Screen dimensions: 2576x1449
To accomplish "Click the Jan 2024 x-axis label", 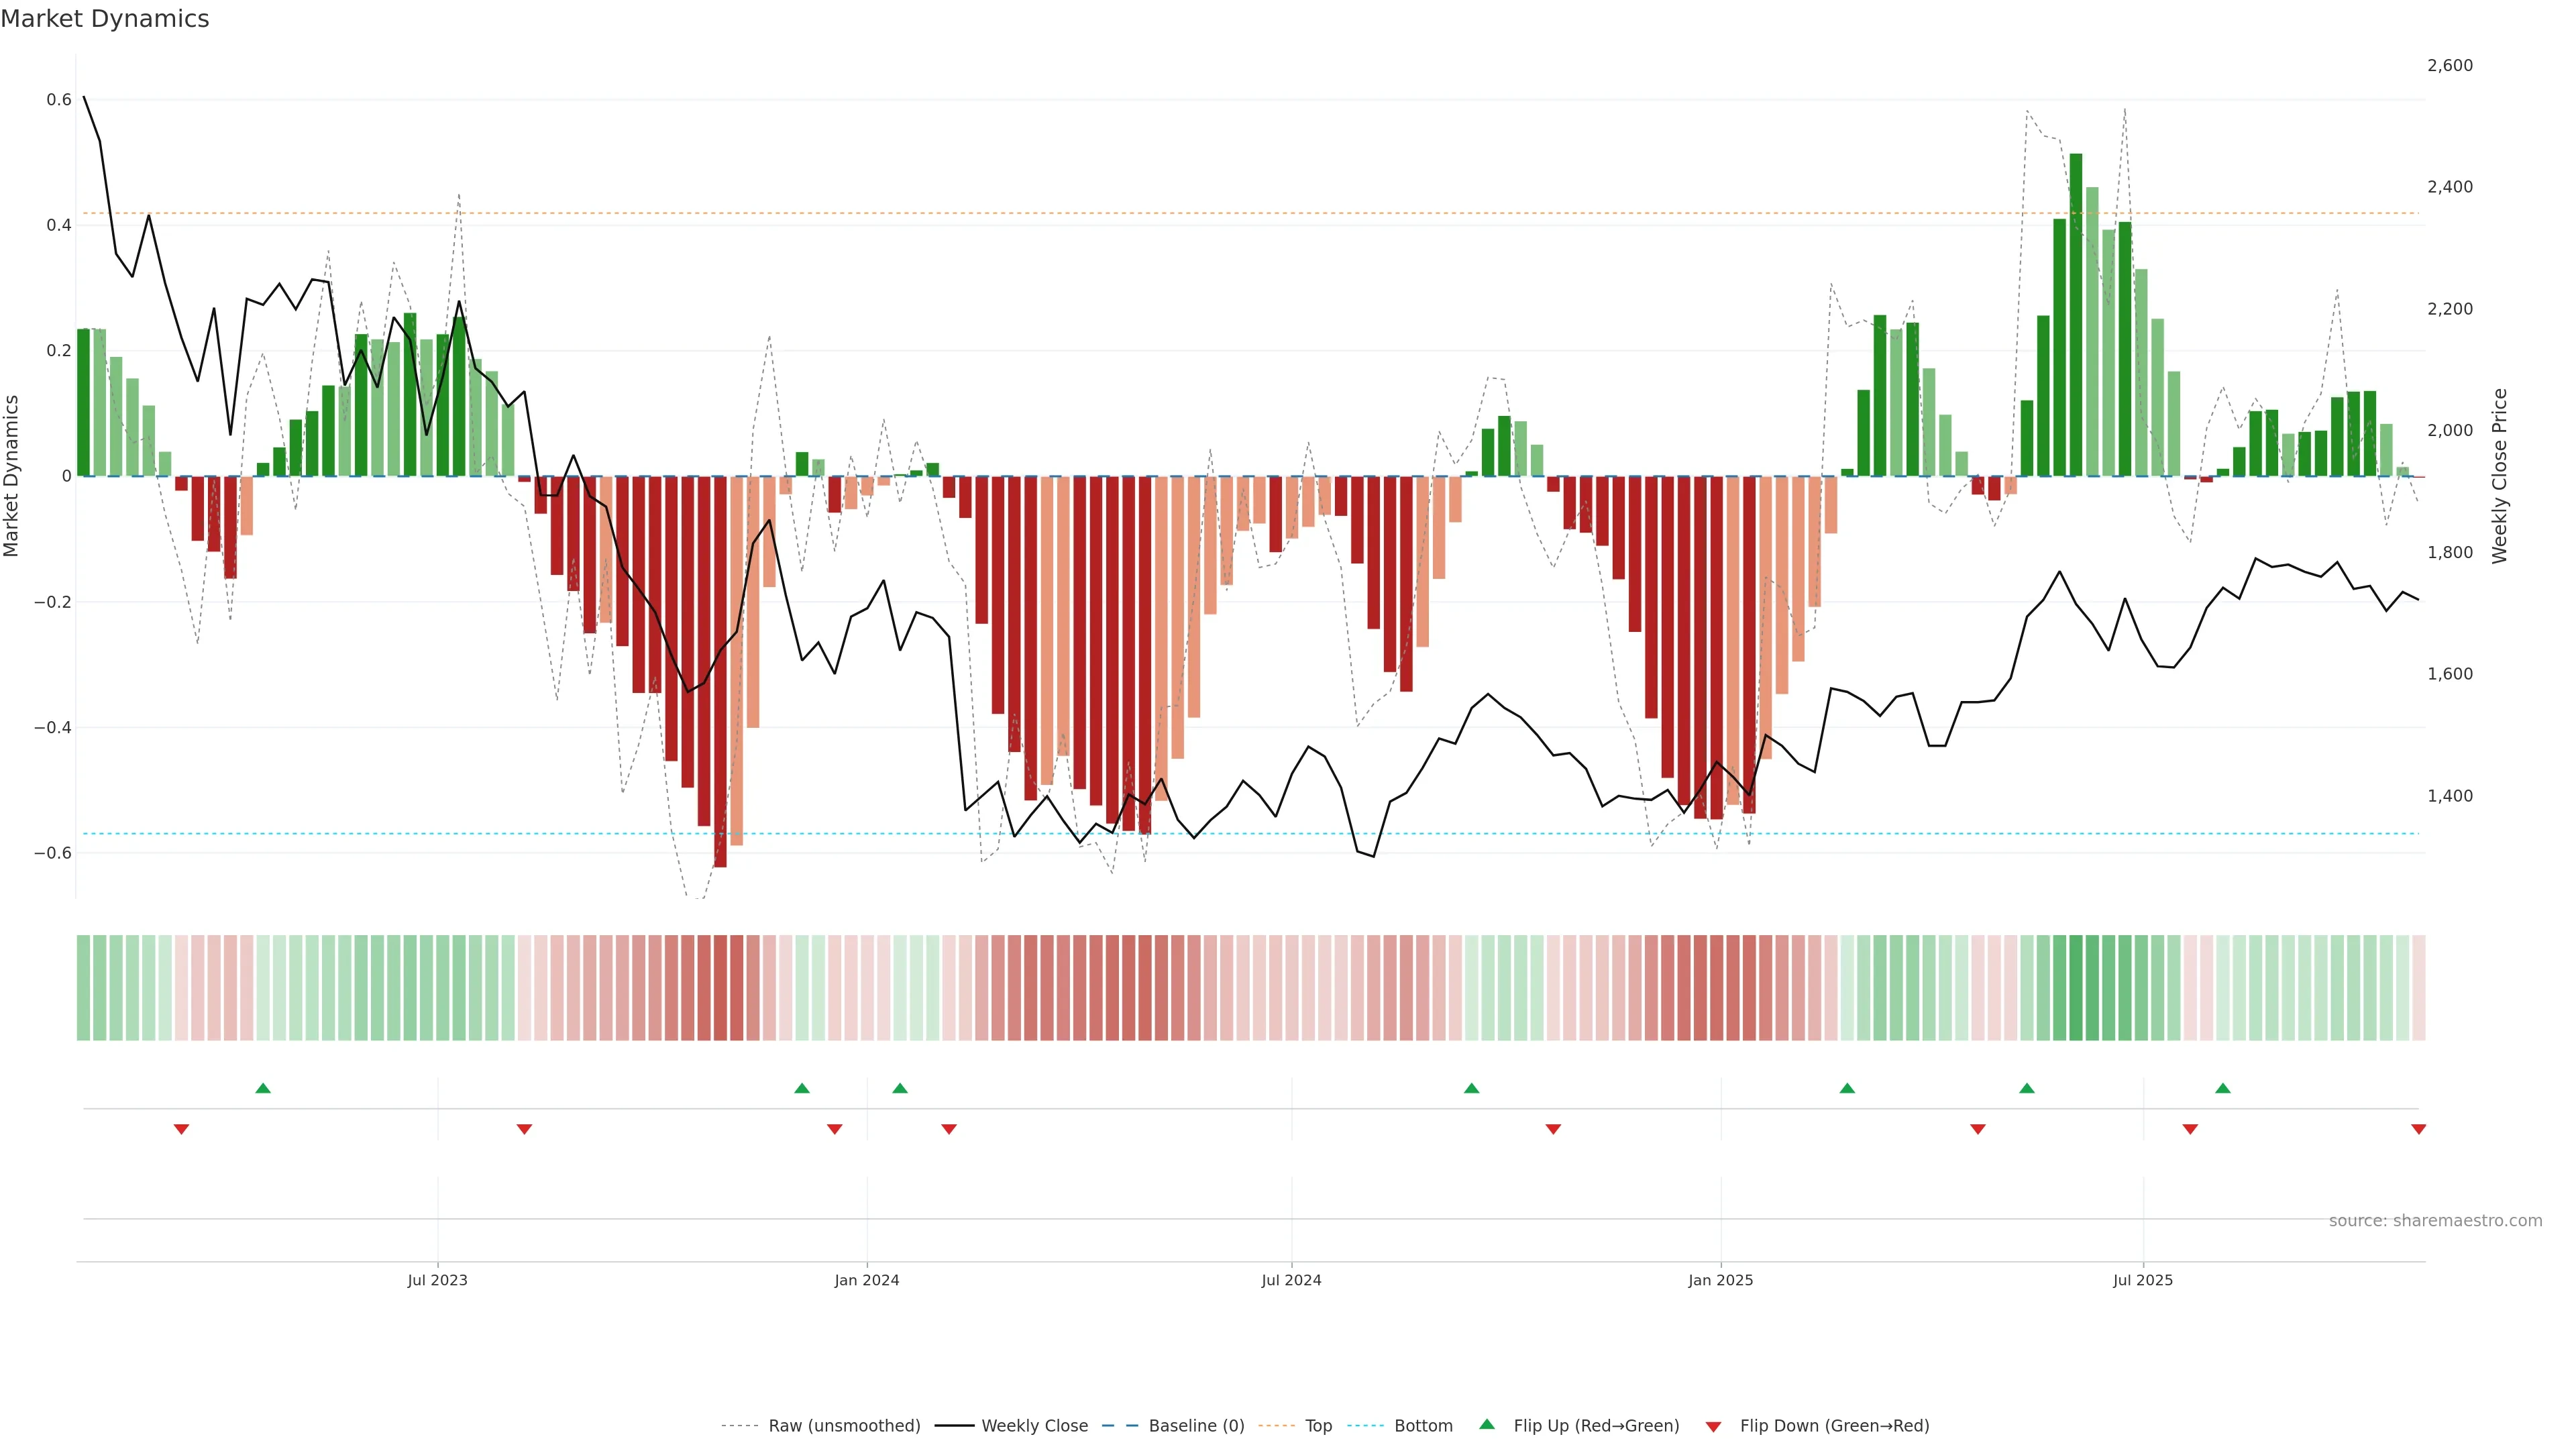I will 867,1280.
